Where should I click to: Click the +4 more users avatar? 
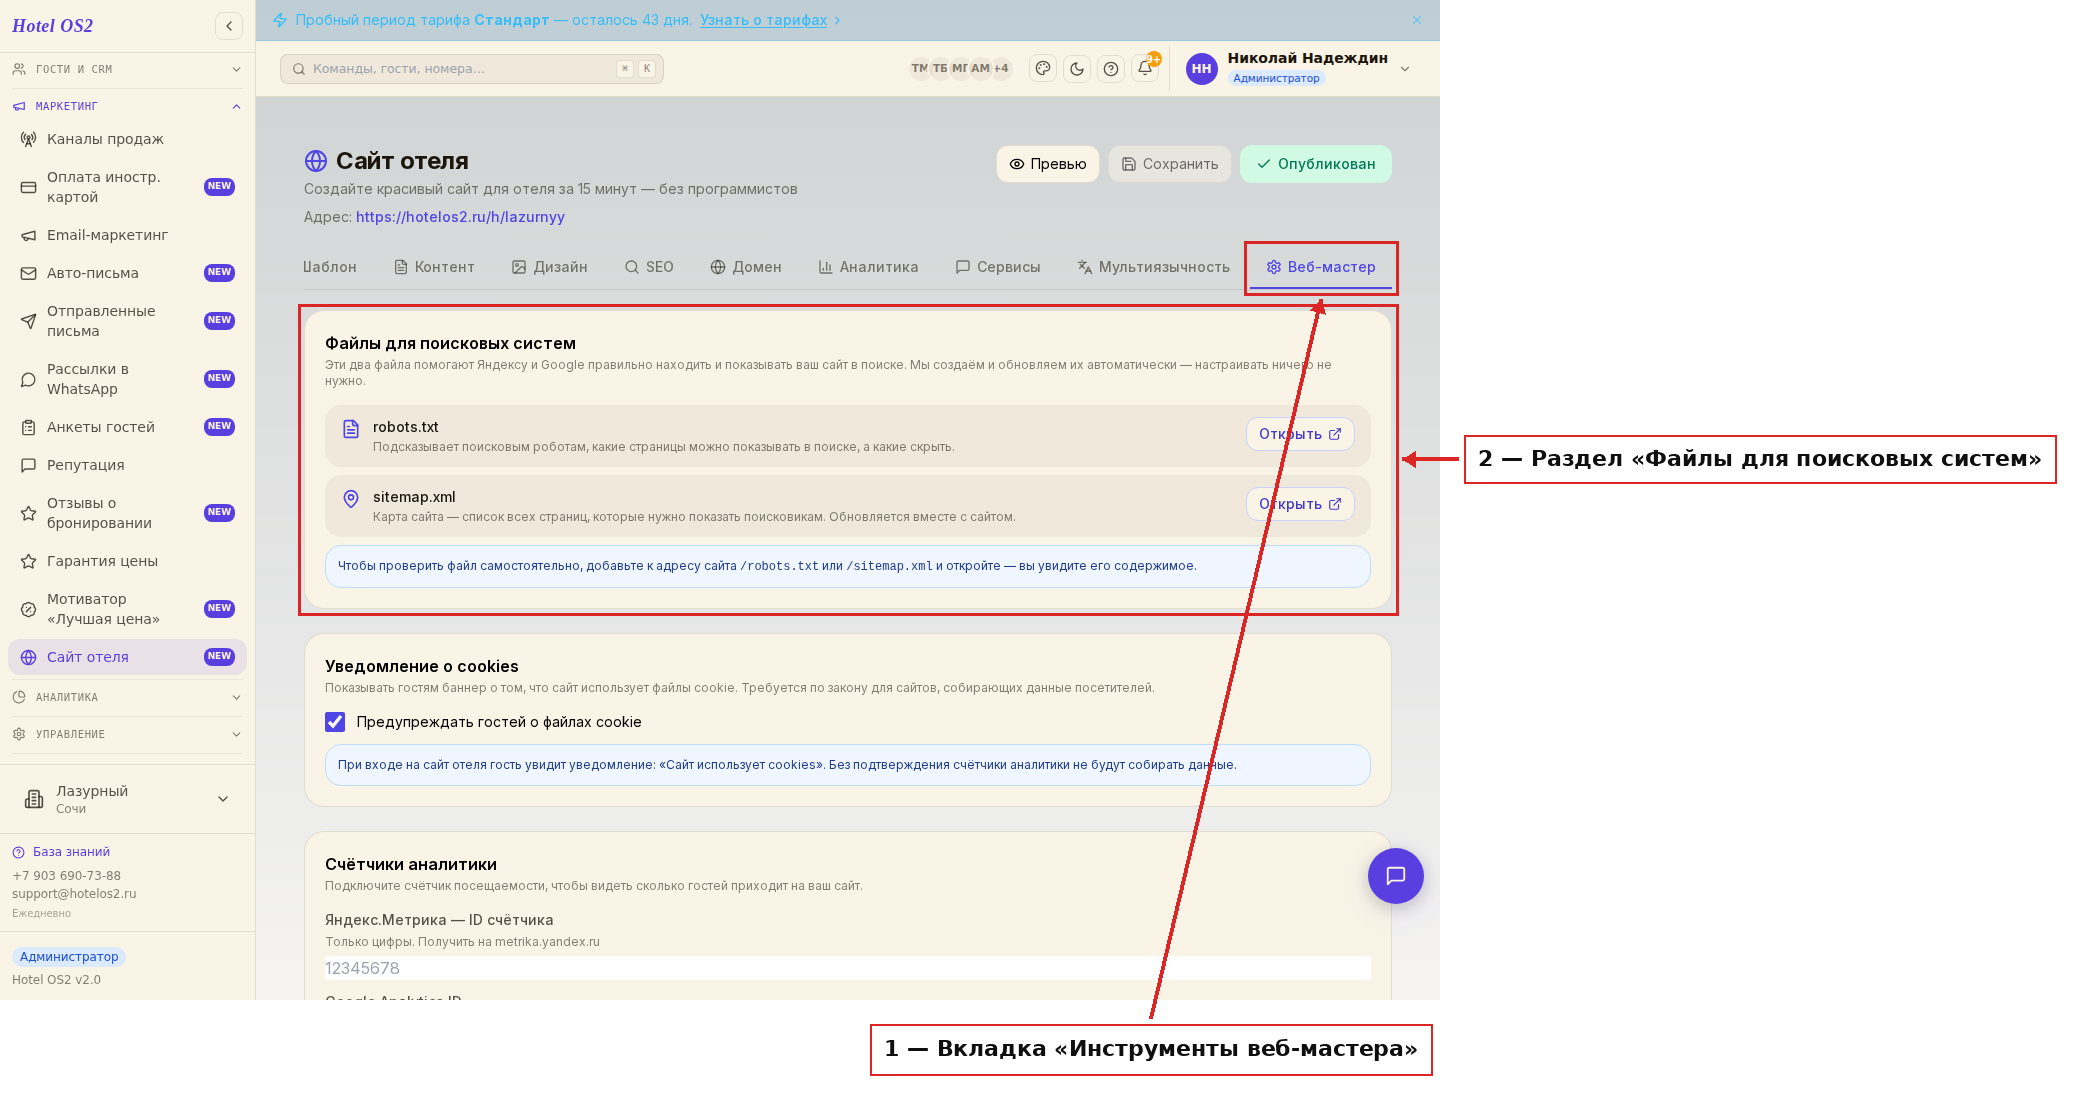1001,68
